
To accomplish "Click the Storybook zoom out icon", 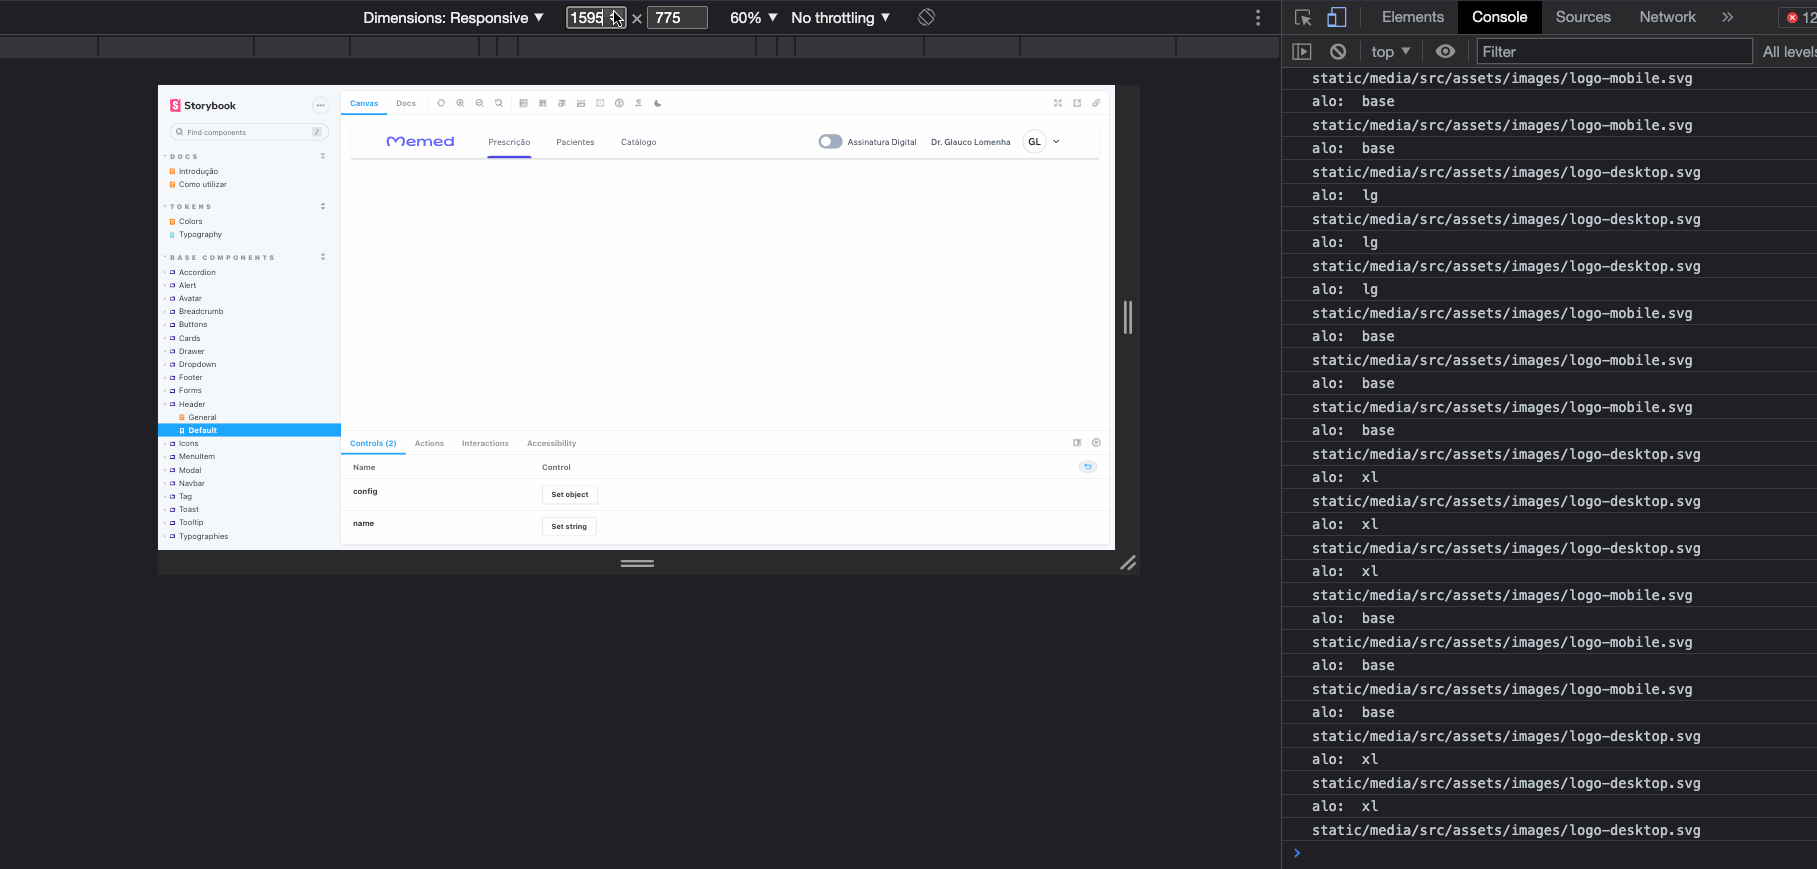I will click(480, 103).
